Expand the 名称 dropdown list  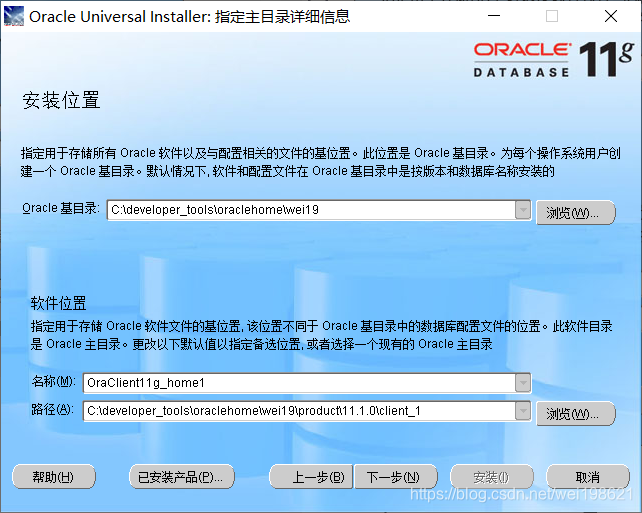point(523,383)
